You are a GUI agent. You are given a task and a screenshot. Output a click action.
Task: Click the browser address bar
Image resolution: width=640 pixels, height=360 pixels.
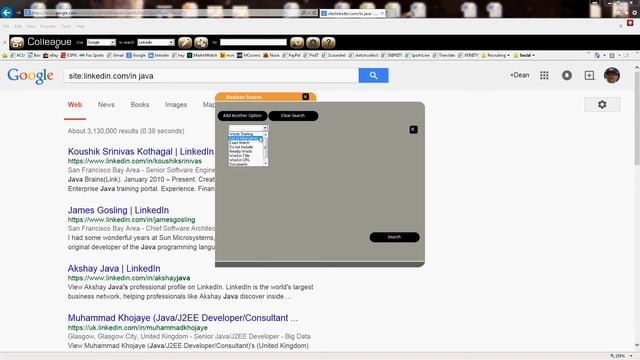(x=167, y=13)
